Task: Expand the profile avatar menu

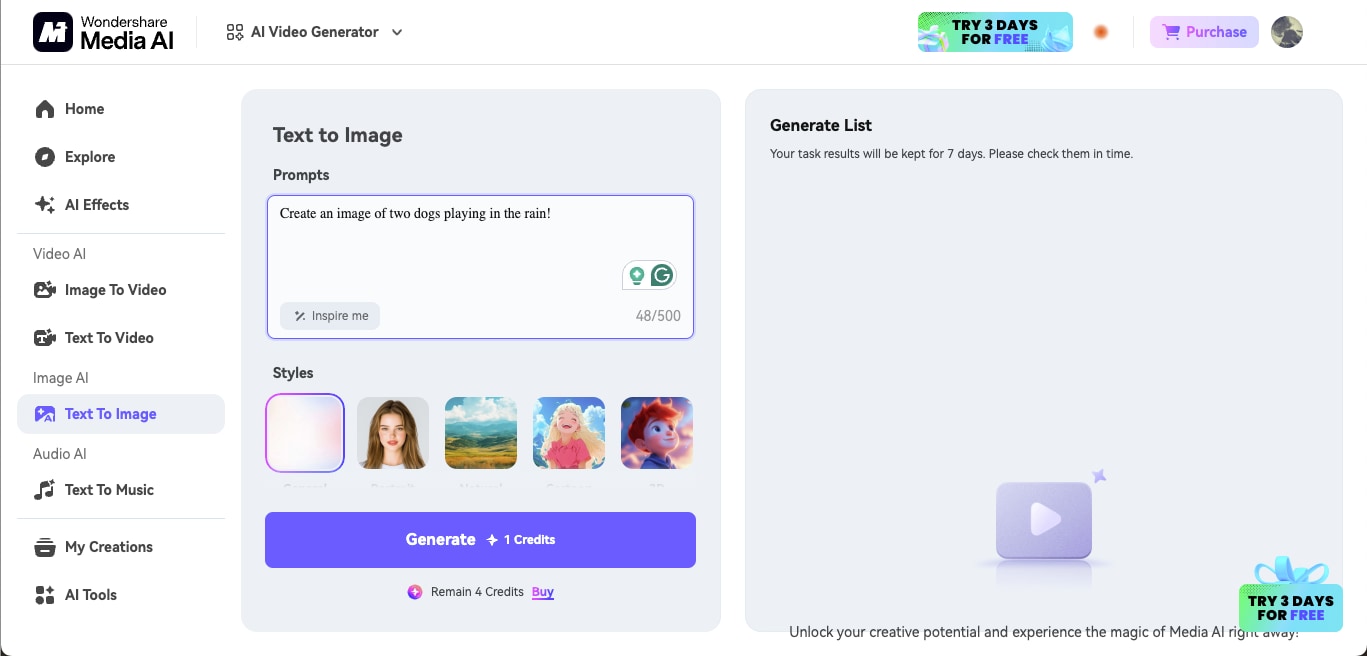Action: click(x=1287, y=32)
